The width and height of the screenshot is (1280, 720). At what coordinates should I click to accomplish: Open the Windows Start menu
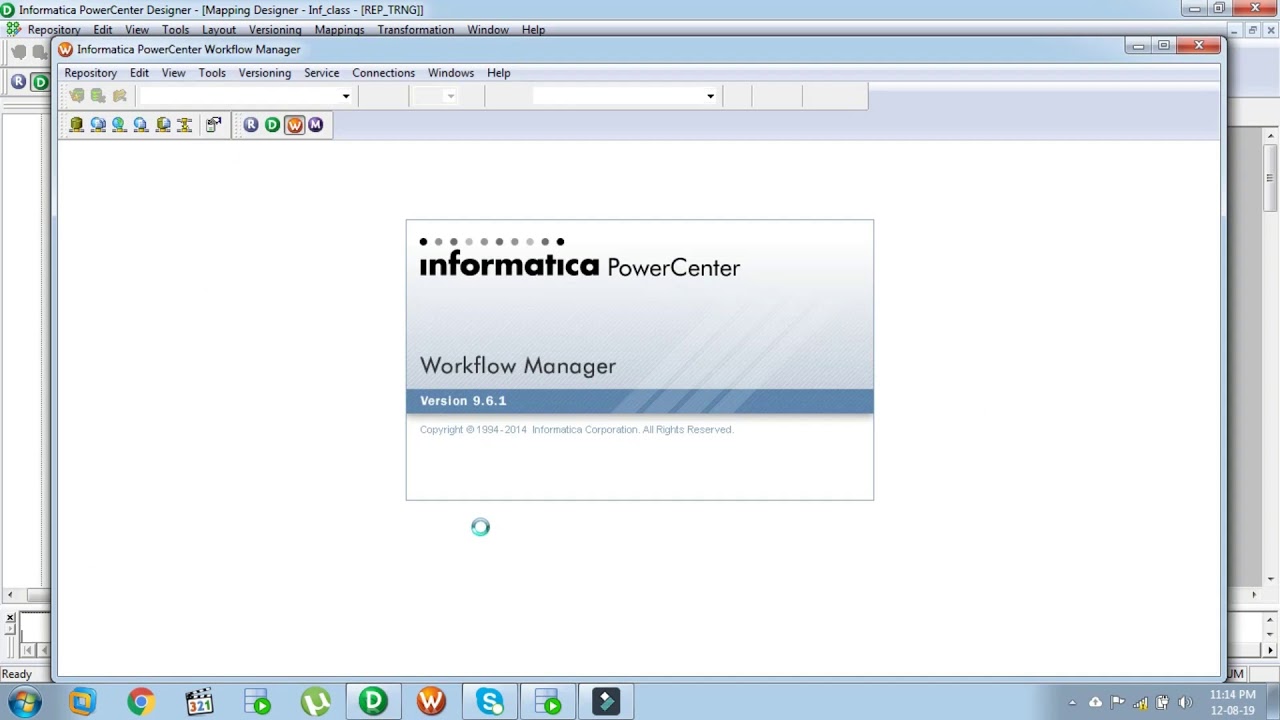pyautogui.click(x=25, y=702)
